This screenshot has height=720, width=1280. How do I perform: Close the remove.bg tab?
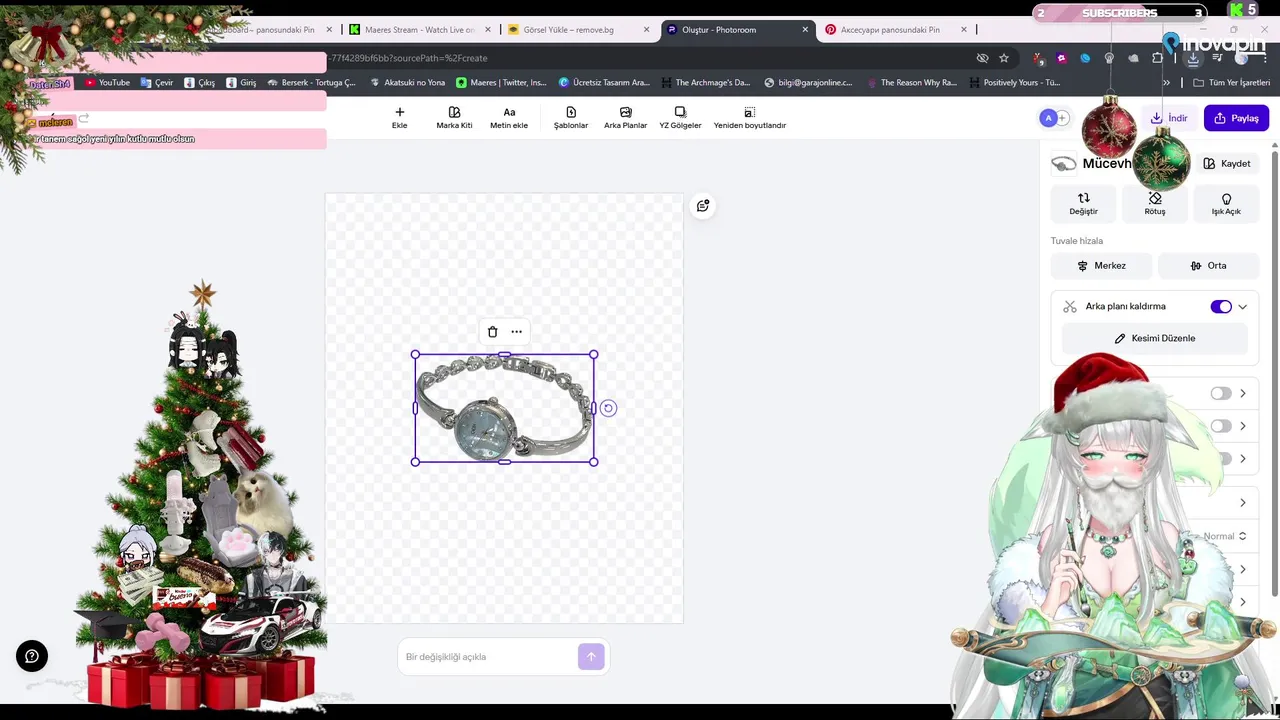point(647,30)
